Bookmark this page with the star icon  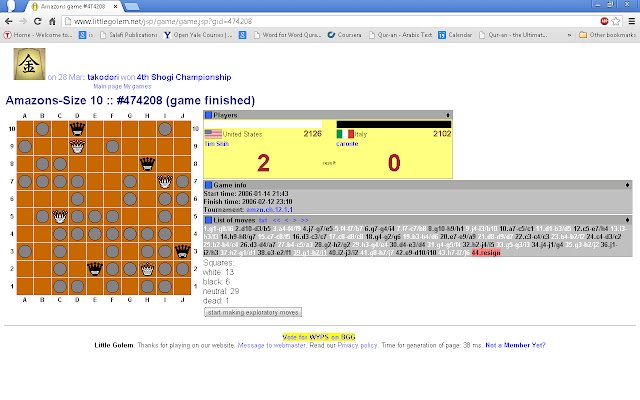point(616,21)
